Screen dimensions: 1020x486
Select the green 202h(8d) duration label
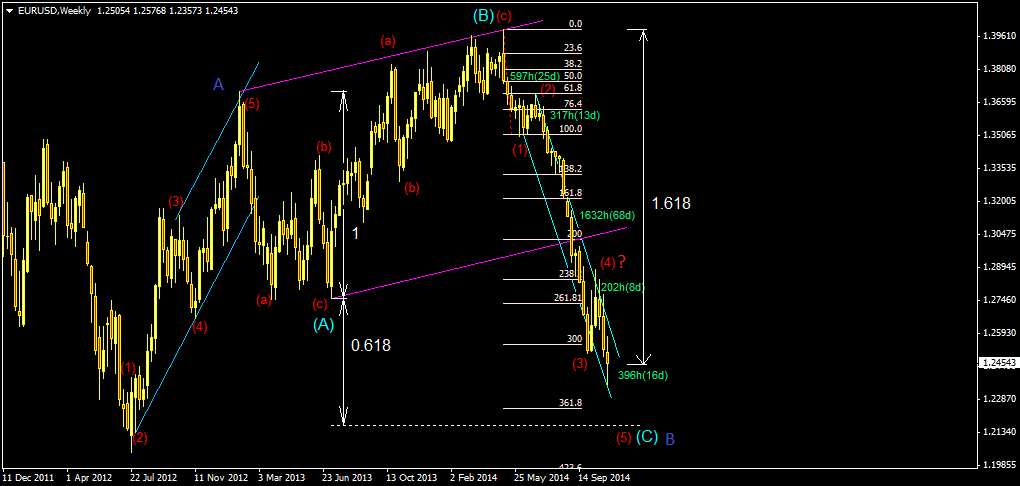[x=623, y=287]
